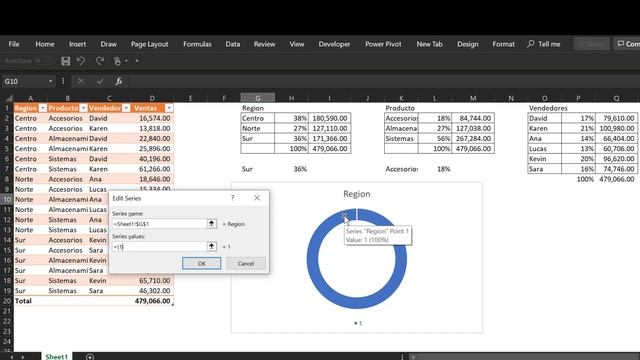
Task: Click the 65,710.00 cell in Ventas column
Action: tap(152, 280)
